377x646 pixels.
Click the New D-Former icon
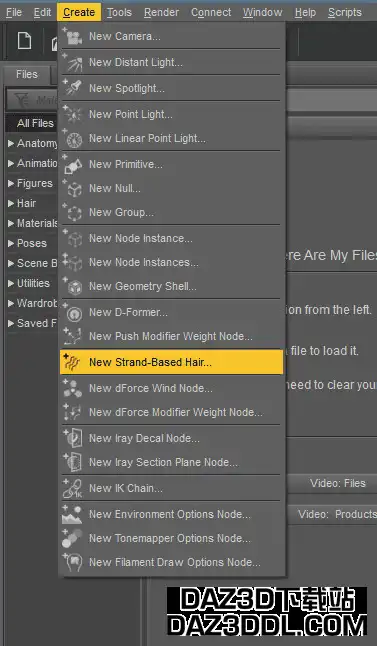pyautogui.click(x=73, y=312)
